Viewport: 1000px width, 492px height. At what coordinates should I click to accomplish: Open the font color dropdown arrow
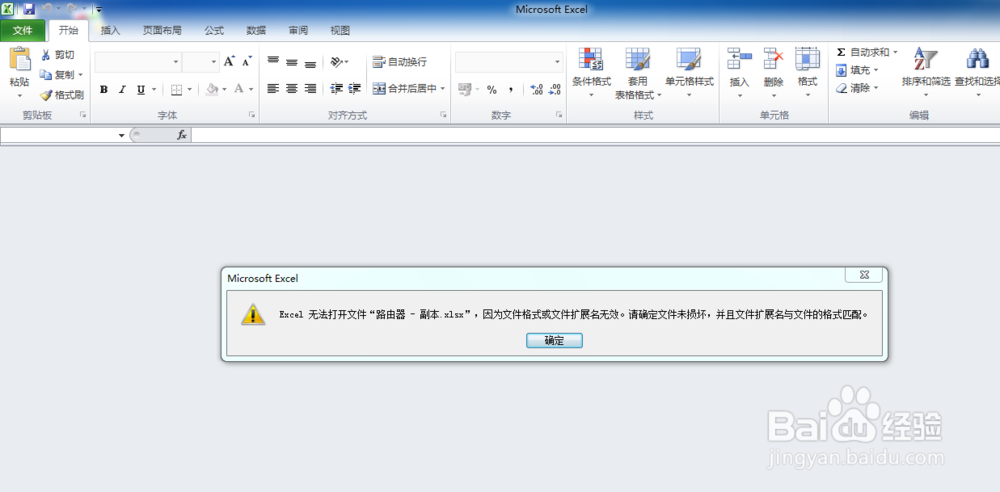(251, 89)
